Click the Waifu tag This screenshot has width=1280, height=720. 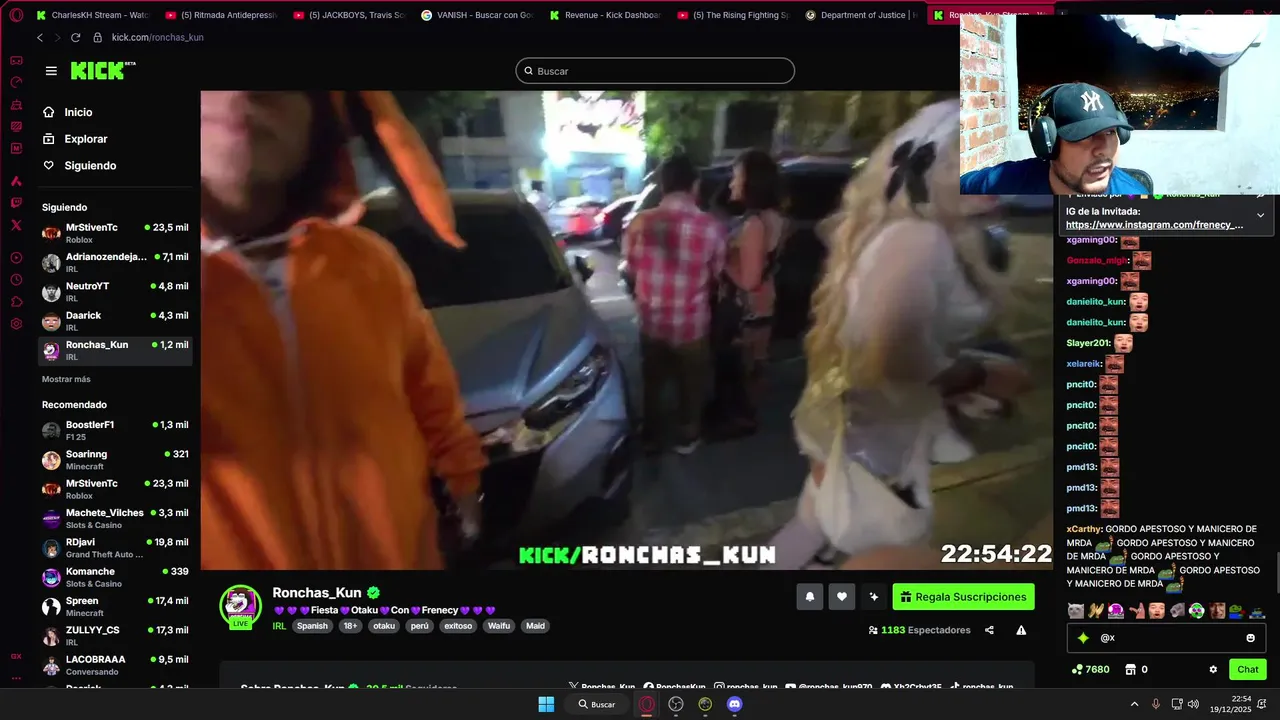tap(499, 626)
